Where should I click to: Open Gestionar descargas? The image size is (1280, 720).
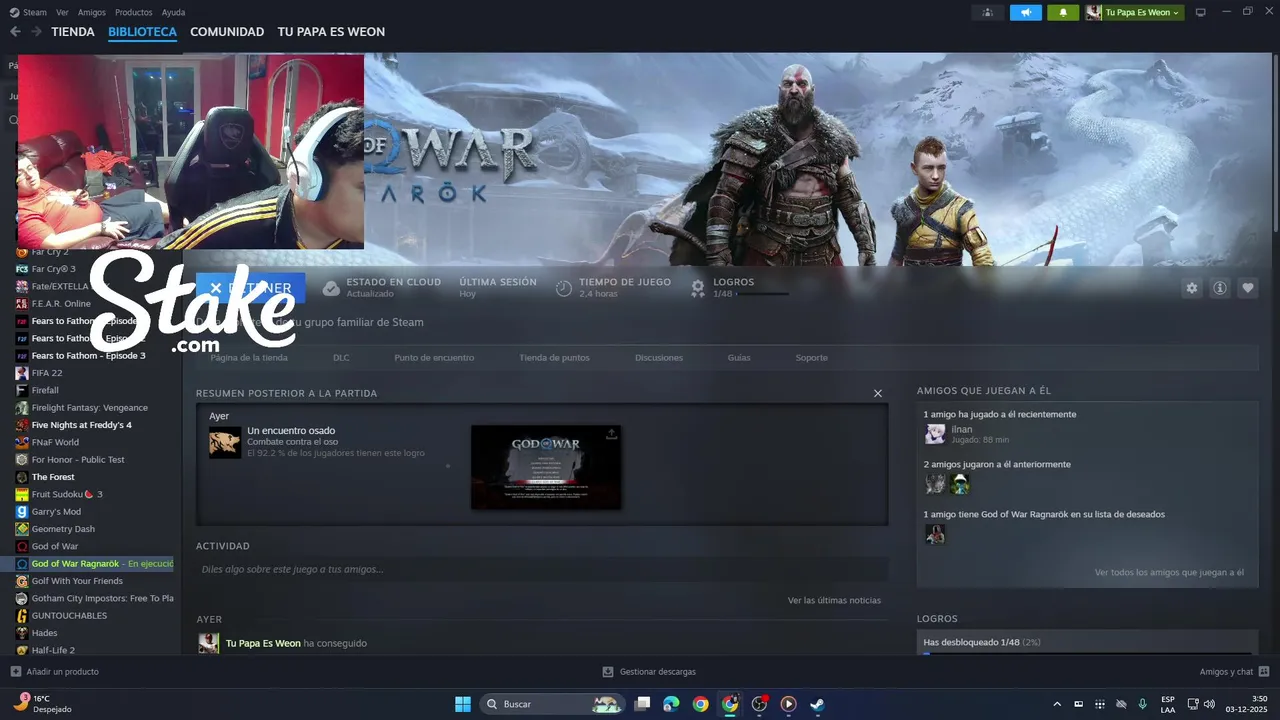click(649, 672)
